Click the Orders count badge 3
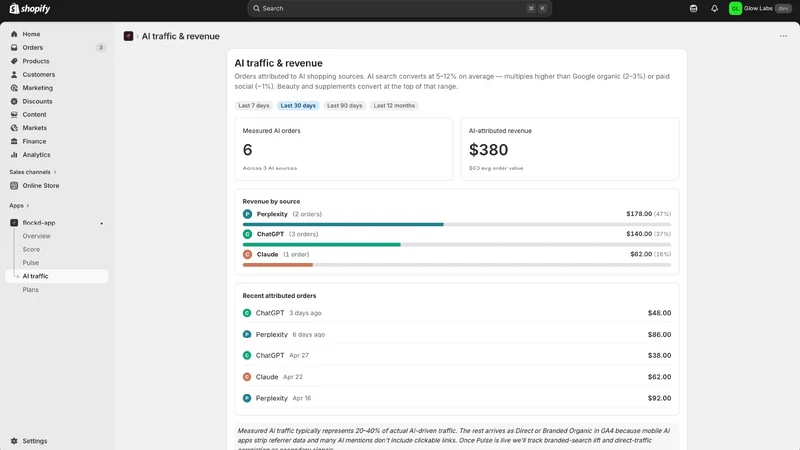 [101, 47]
